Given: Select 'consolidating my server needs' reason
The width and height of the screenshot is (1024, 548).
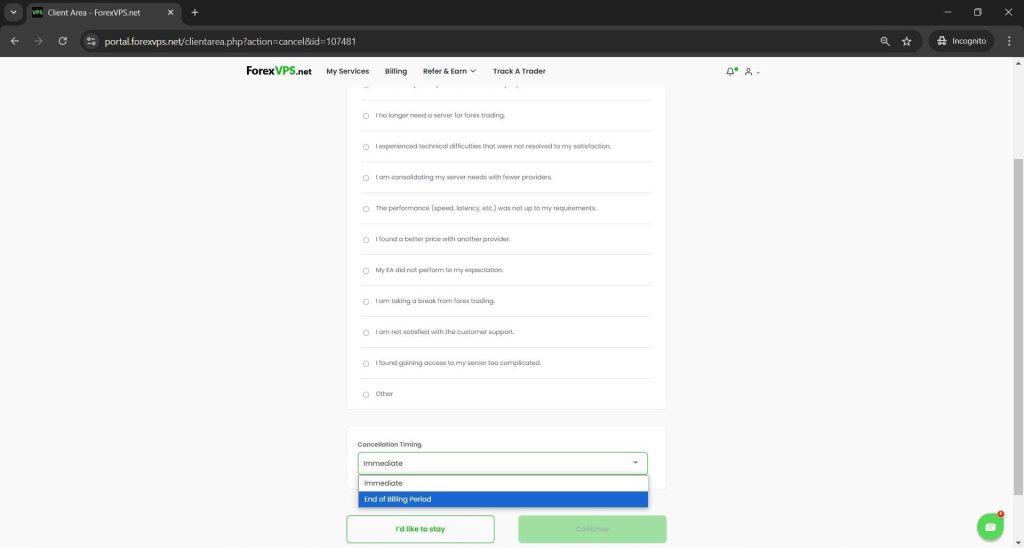Looking at the screenshot, I should coord(366,178).
